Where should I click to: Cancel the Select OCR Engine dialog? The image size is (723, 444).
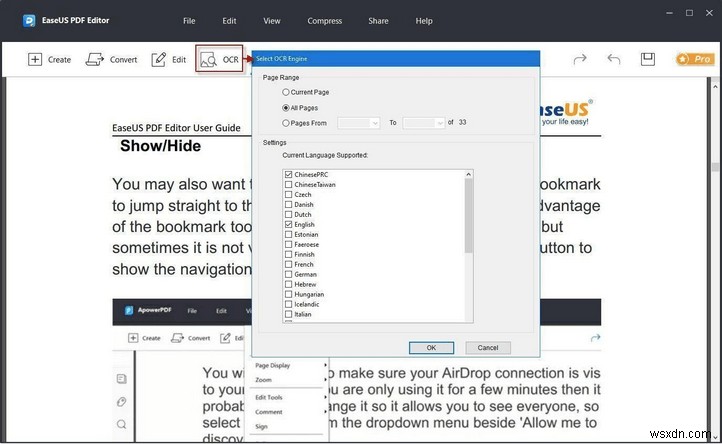(487, 348)
